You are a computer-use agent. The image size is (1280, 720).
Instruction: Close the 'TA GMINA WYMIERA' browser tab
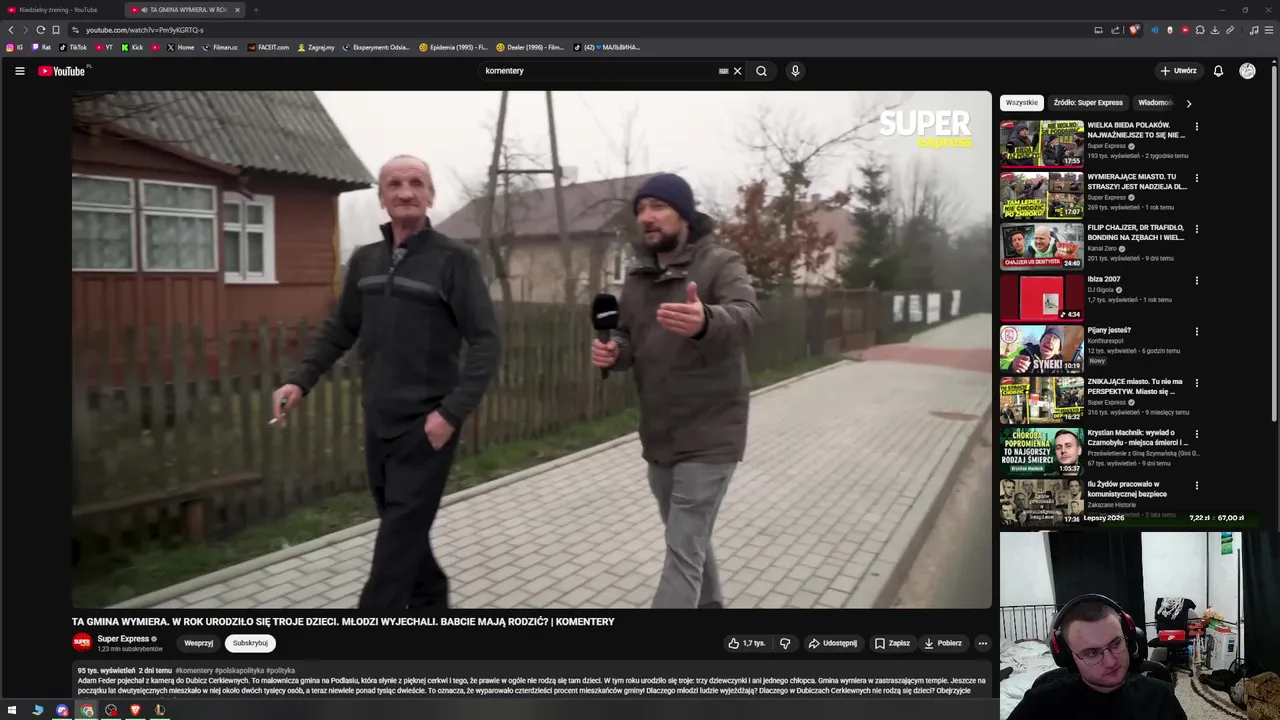tap(237, 10)
